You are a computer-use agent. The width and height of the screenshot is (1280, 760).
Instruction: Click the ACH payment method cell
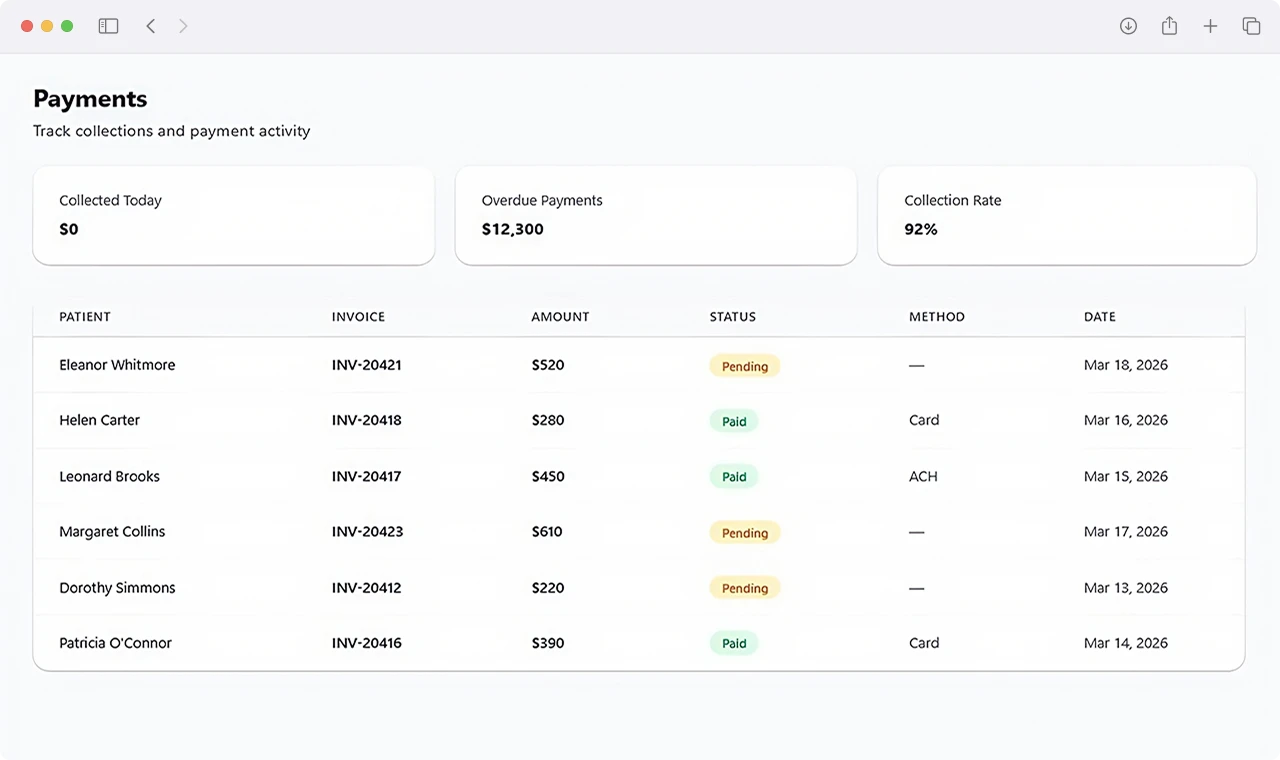(x=923, y=476)
